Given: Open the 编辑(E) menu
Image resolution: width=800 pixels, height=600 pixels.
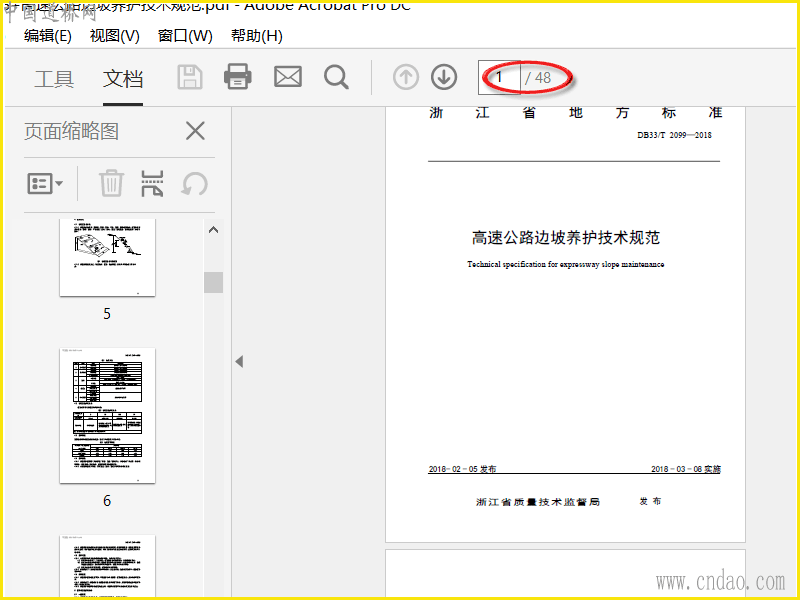Looking at the screenshot, I should pos(47,36).
